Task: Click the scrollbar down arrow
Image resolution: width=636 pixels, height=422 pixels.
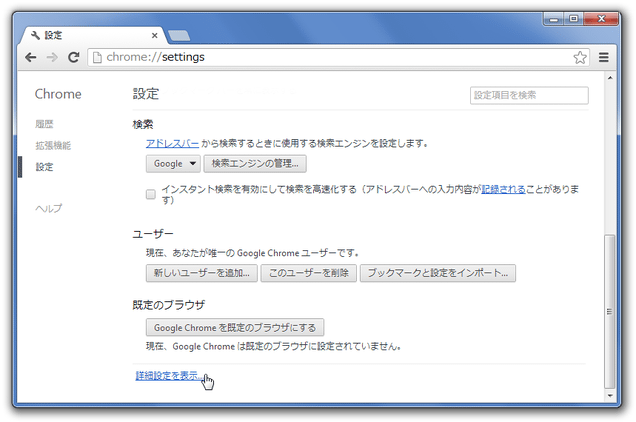Action: coord(610,396)
